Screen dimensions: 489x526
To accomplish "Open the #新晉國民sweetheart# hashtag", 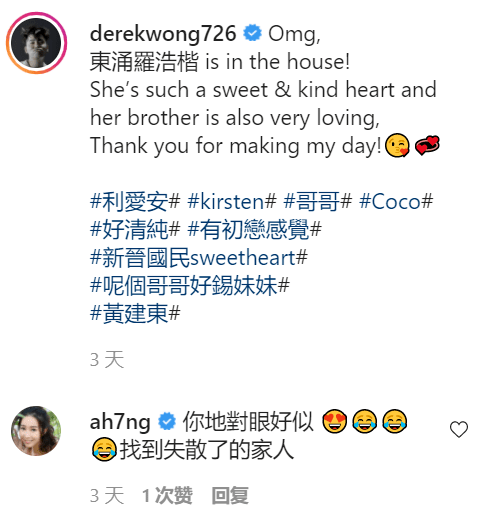I will 199,258.
